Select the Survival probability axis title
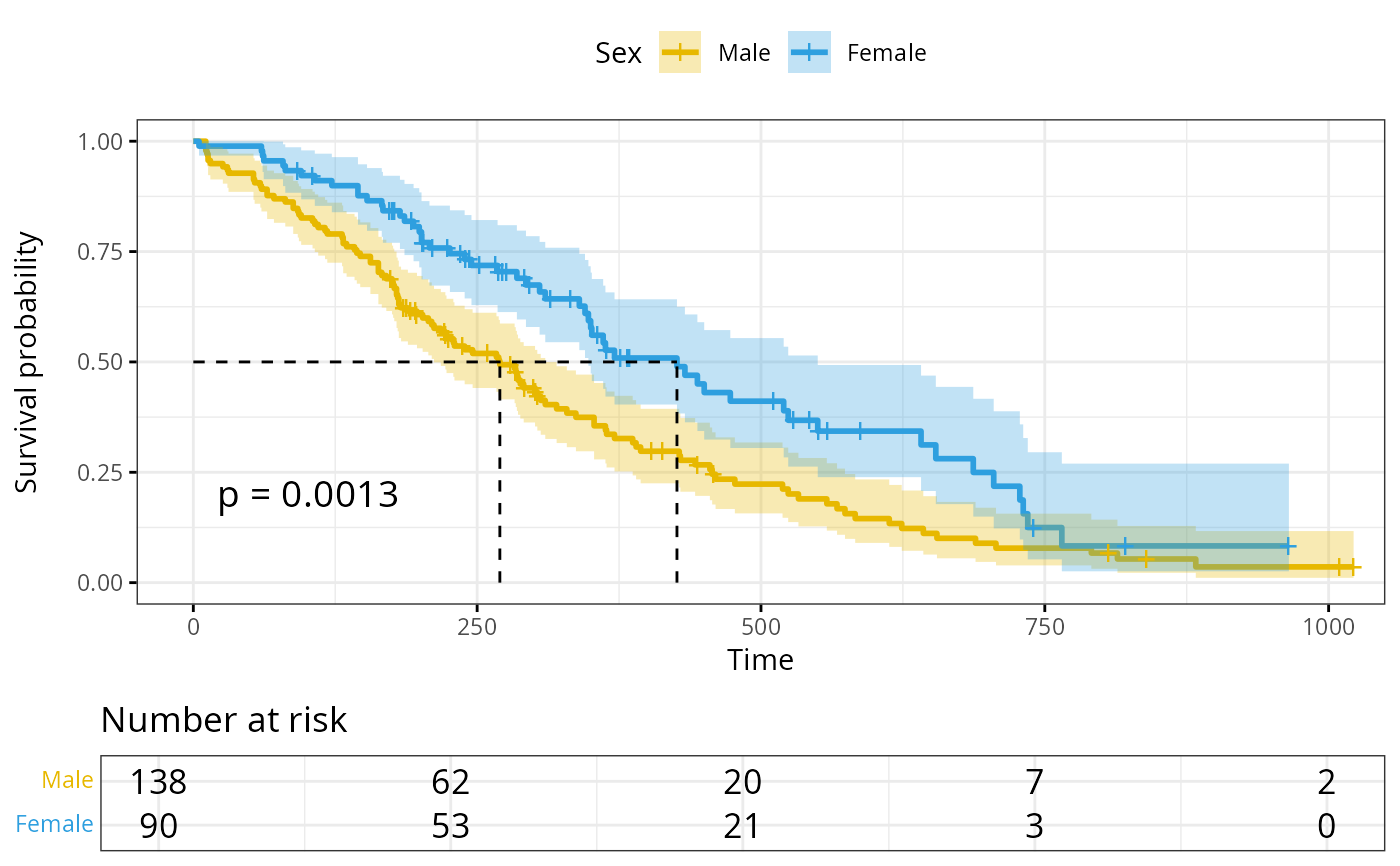Screen dimensions: 1400x866 tap(27, 362)
